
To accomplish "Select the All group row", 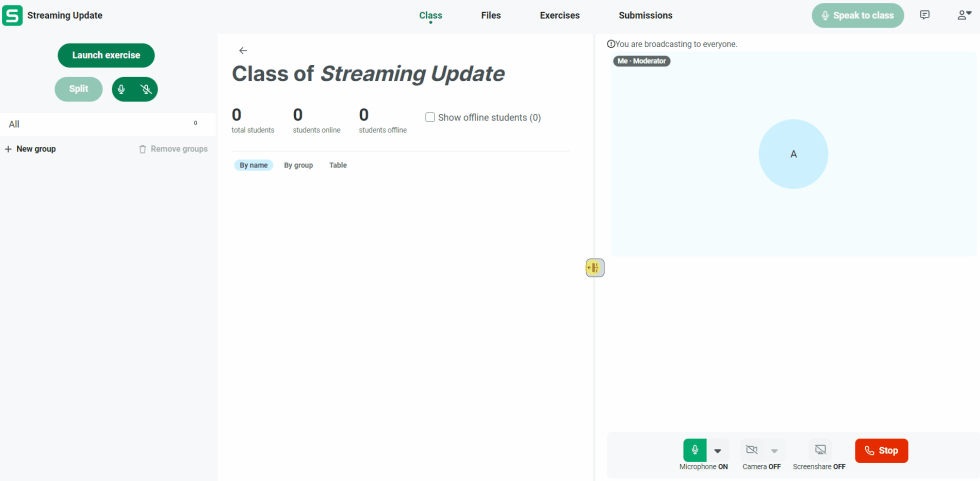I will click(x=100, y=124).
